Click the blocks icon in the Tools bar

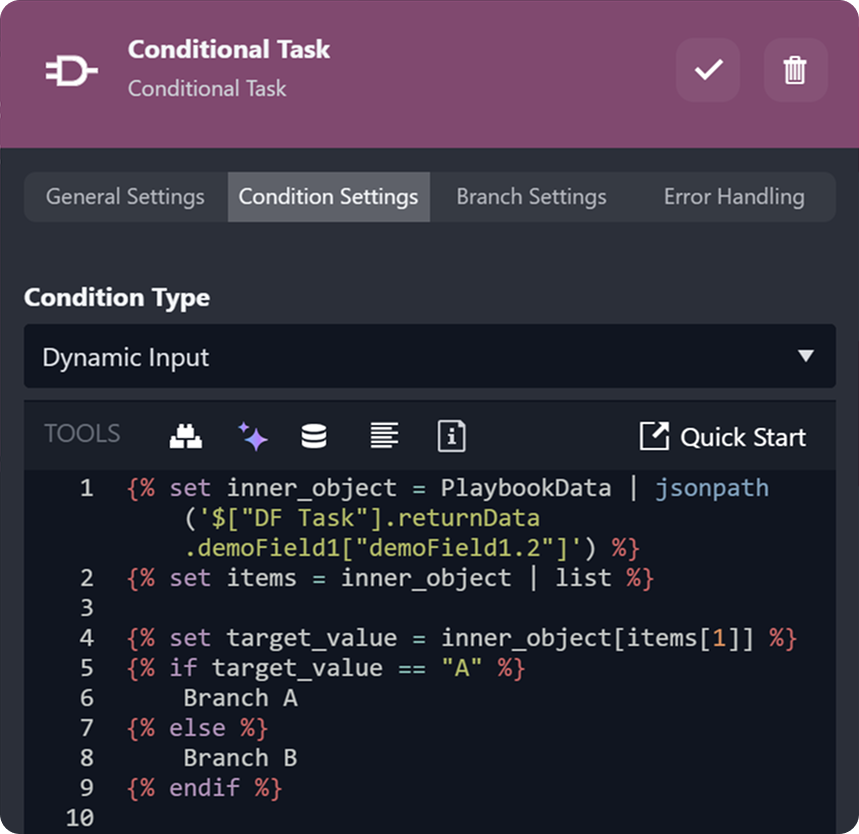pos(184,436)
